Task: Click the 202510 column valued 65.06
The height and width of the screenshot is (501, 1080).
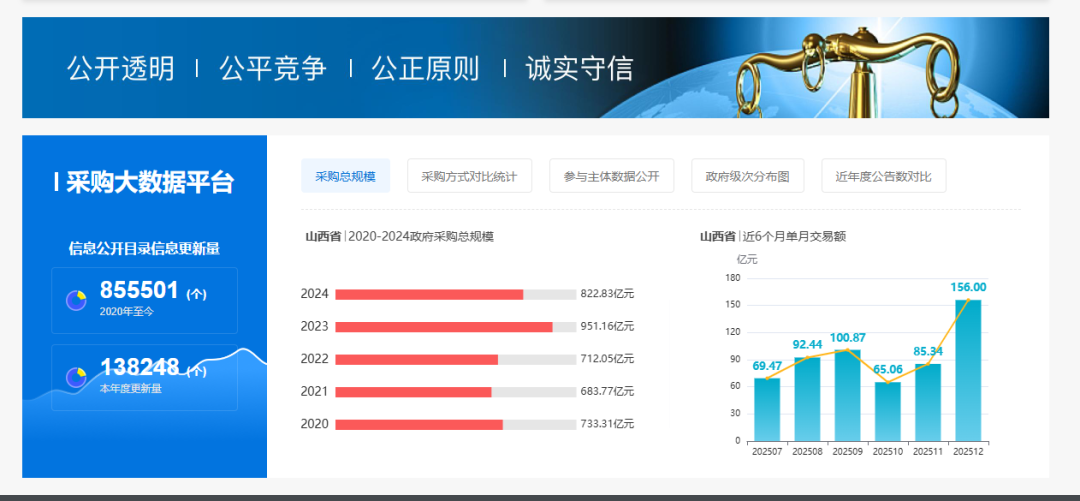Action: (x=887, y=411)
